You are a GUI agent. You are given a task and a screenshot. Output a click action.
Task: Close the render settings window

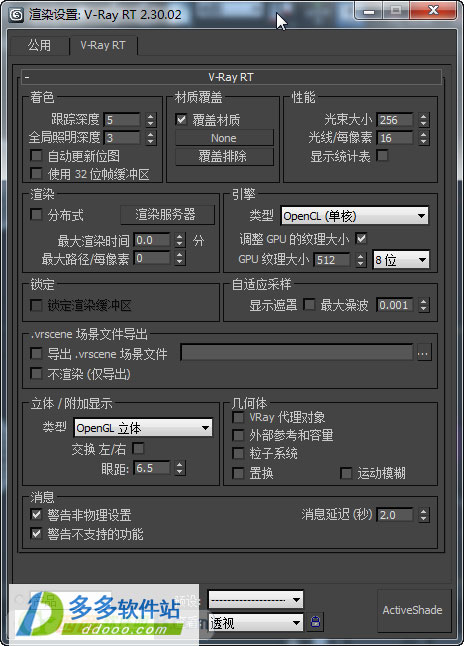pos(434,11)
